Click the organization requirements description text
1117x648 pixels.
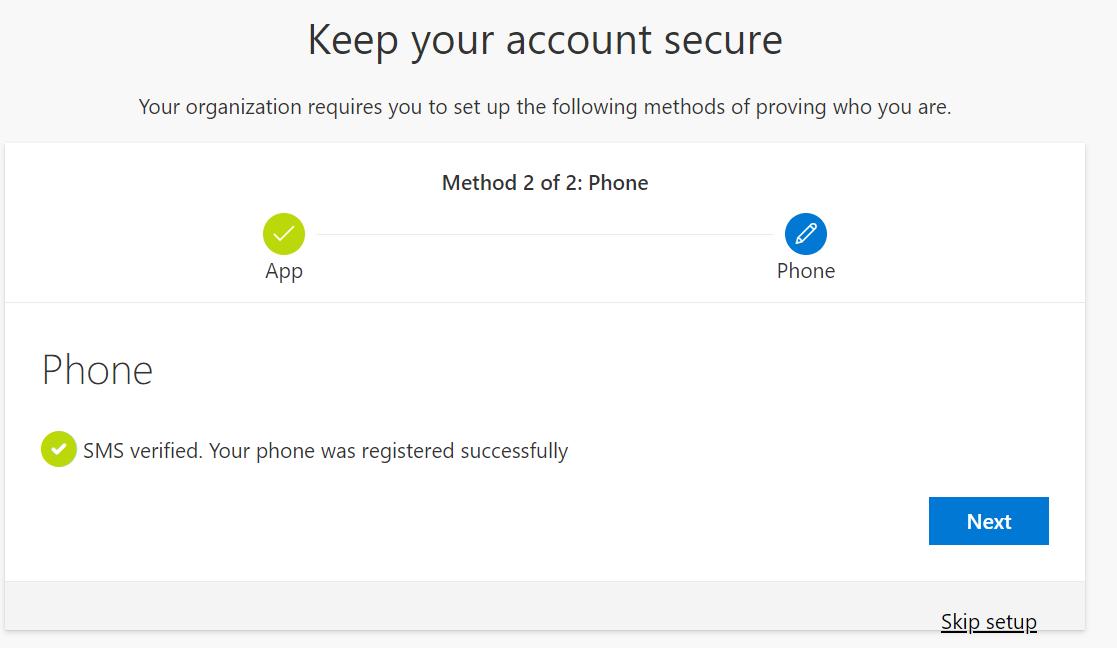point(545,108)
